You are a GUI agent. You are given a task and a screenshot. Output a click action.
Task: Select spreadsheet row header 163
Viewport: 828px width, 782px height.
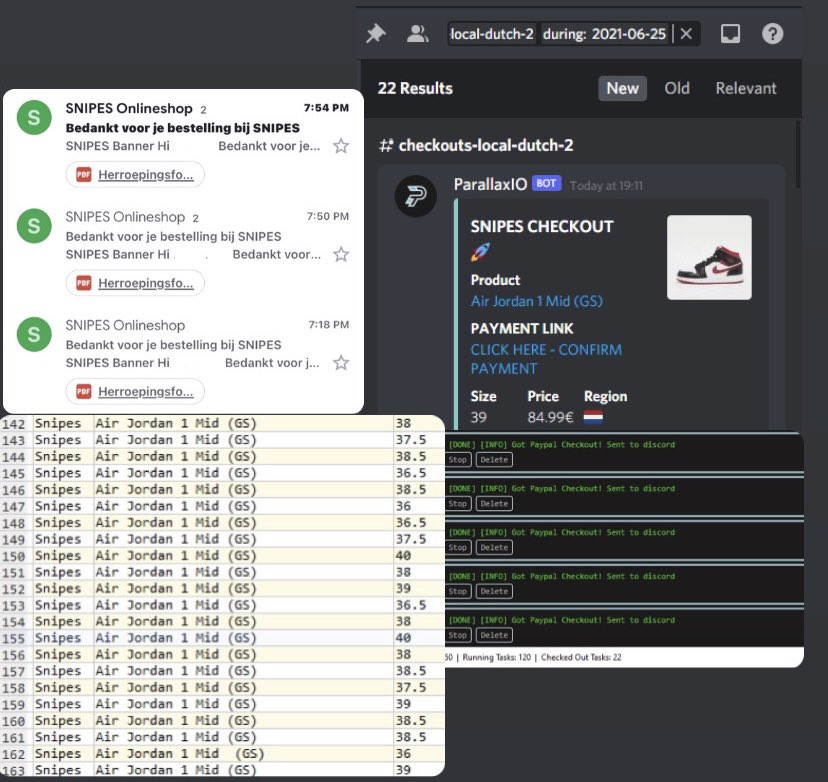pyautogui.click(x=14, y=770)
